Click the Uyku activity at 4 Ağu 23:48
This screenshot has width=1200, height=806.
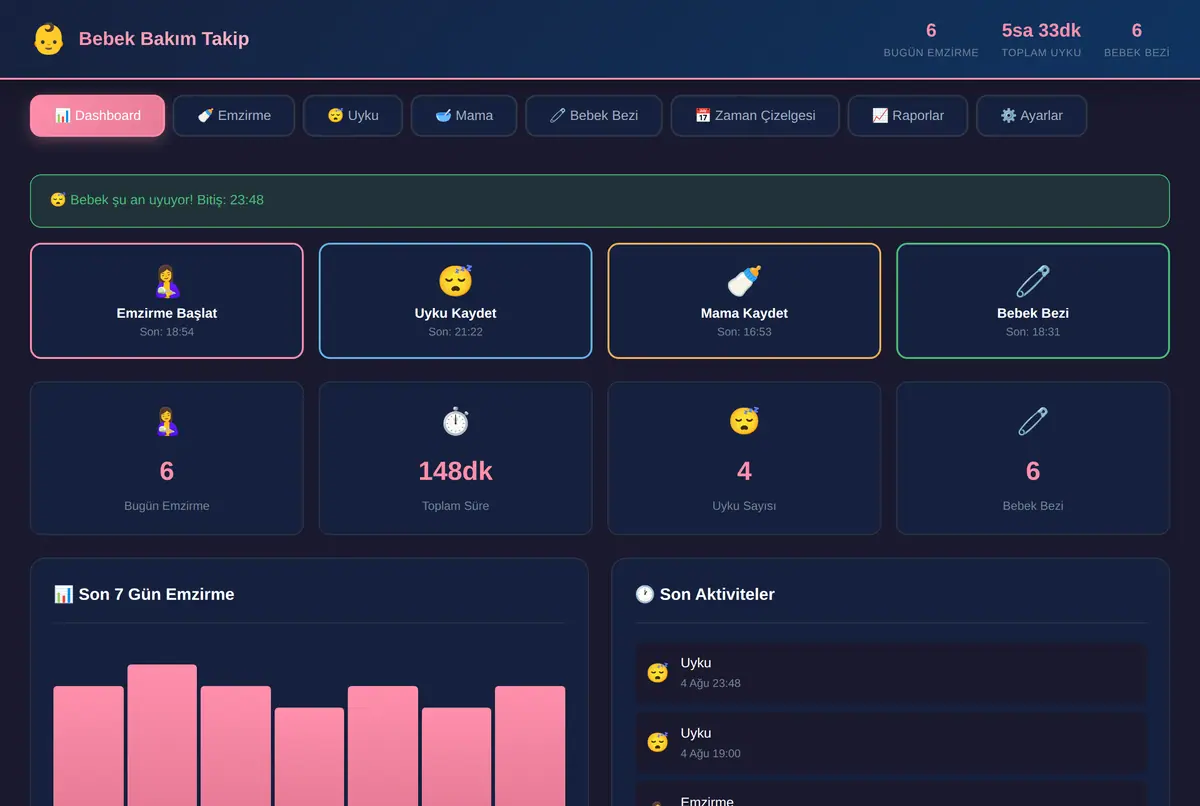(891, 672)
